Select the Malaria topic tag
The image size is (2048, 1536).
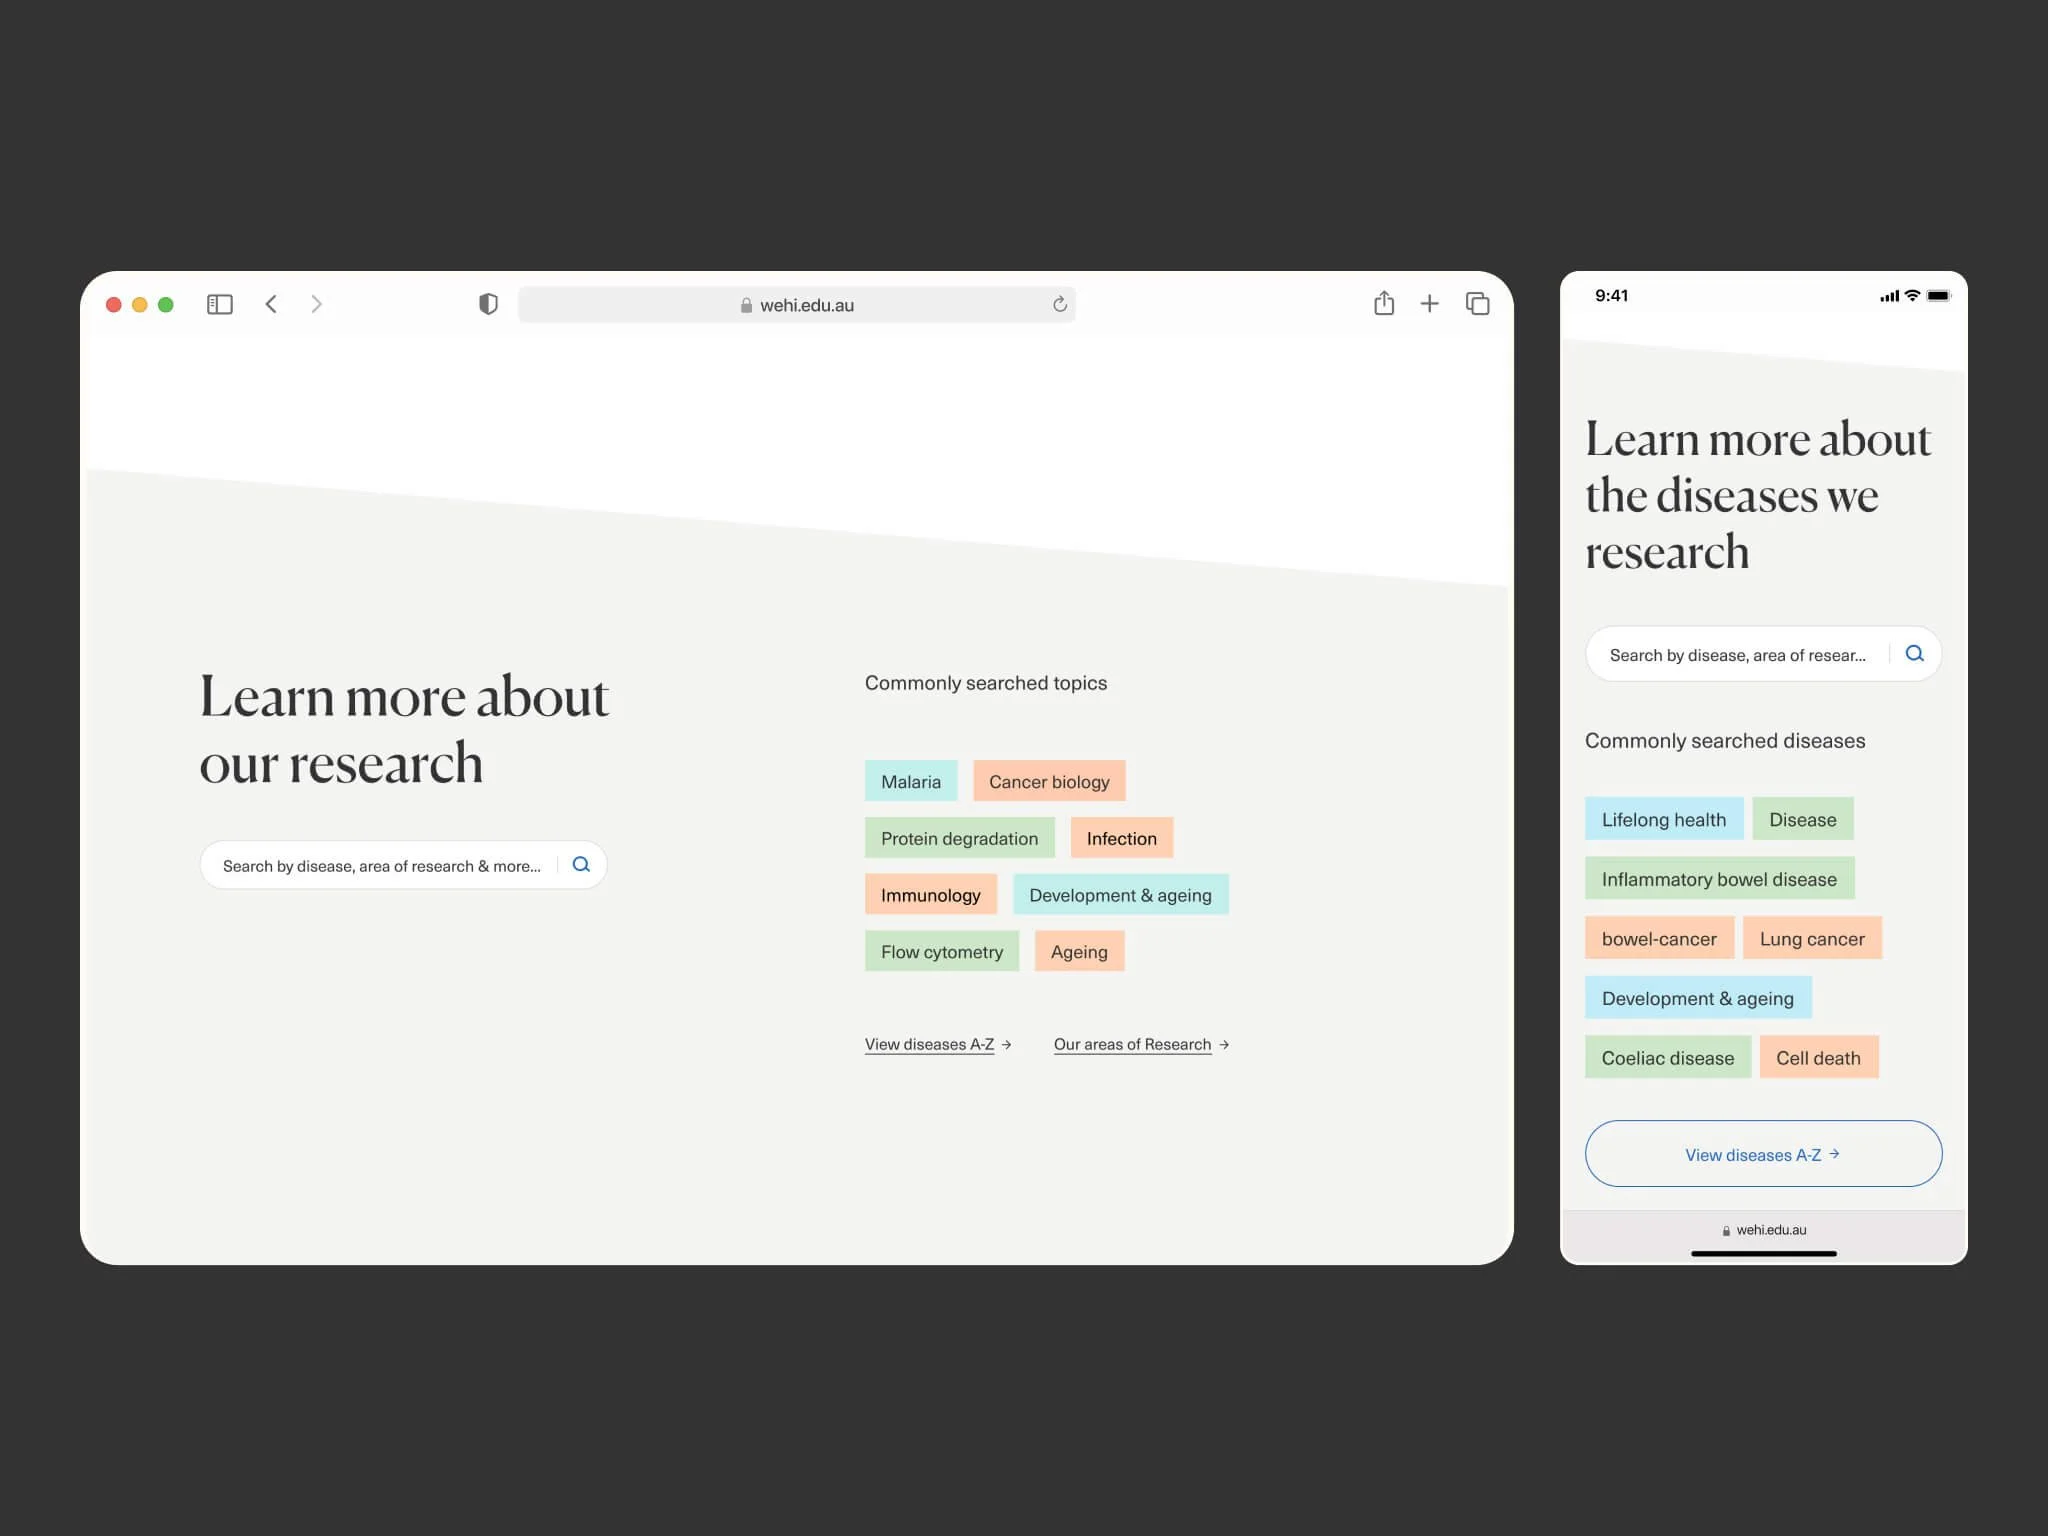pos(910,782)
